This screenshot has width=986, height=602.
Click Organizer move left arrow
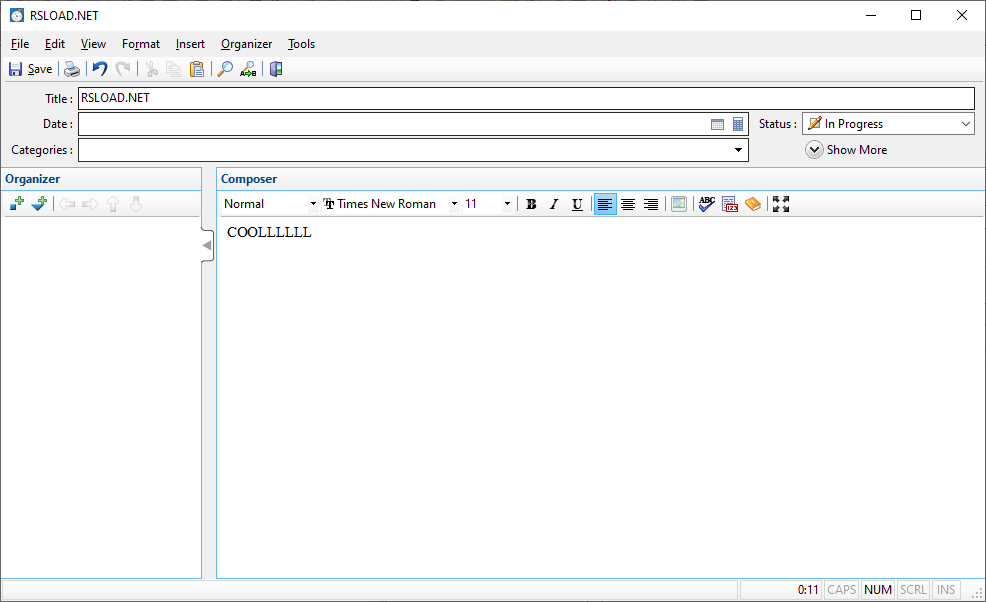tap(67, 204)
